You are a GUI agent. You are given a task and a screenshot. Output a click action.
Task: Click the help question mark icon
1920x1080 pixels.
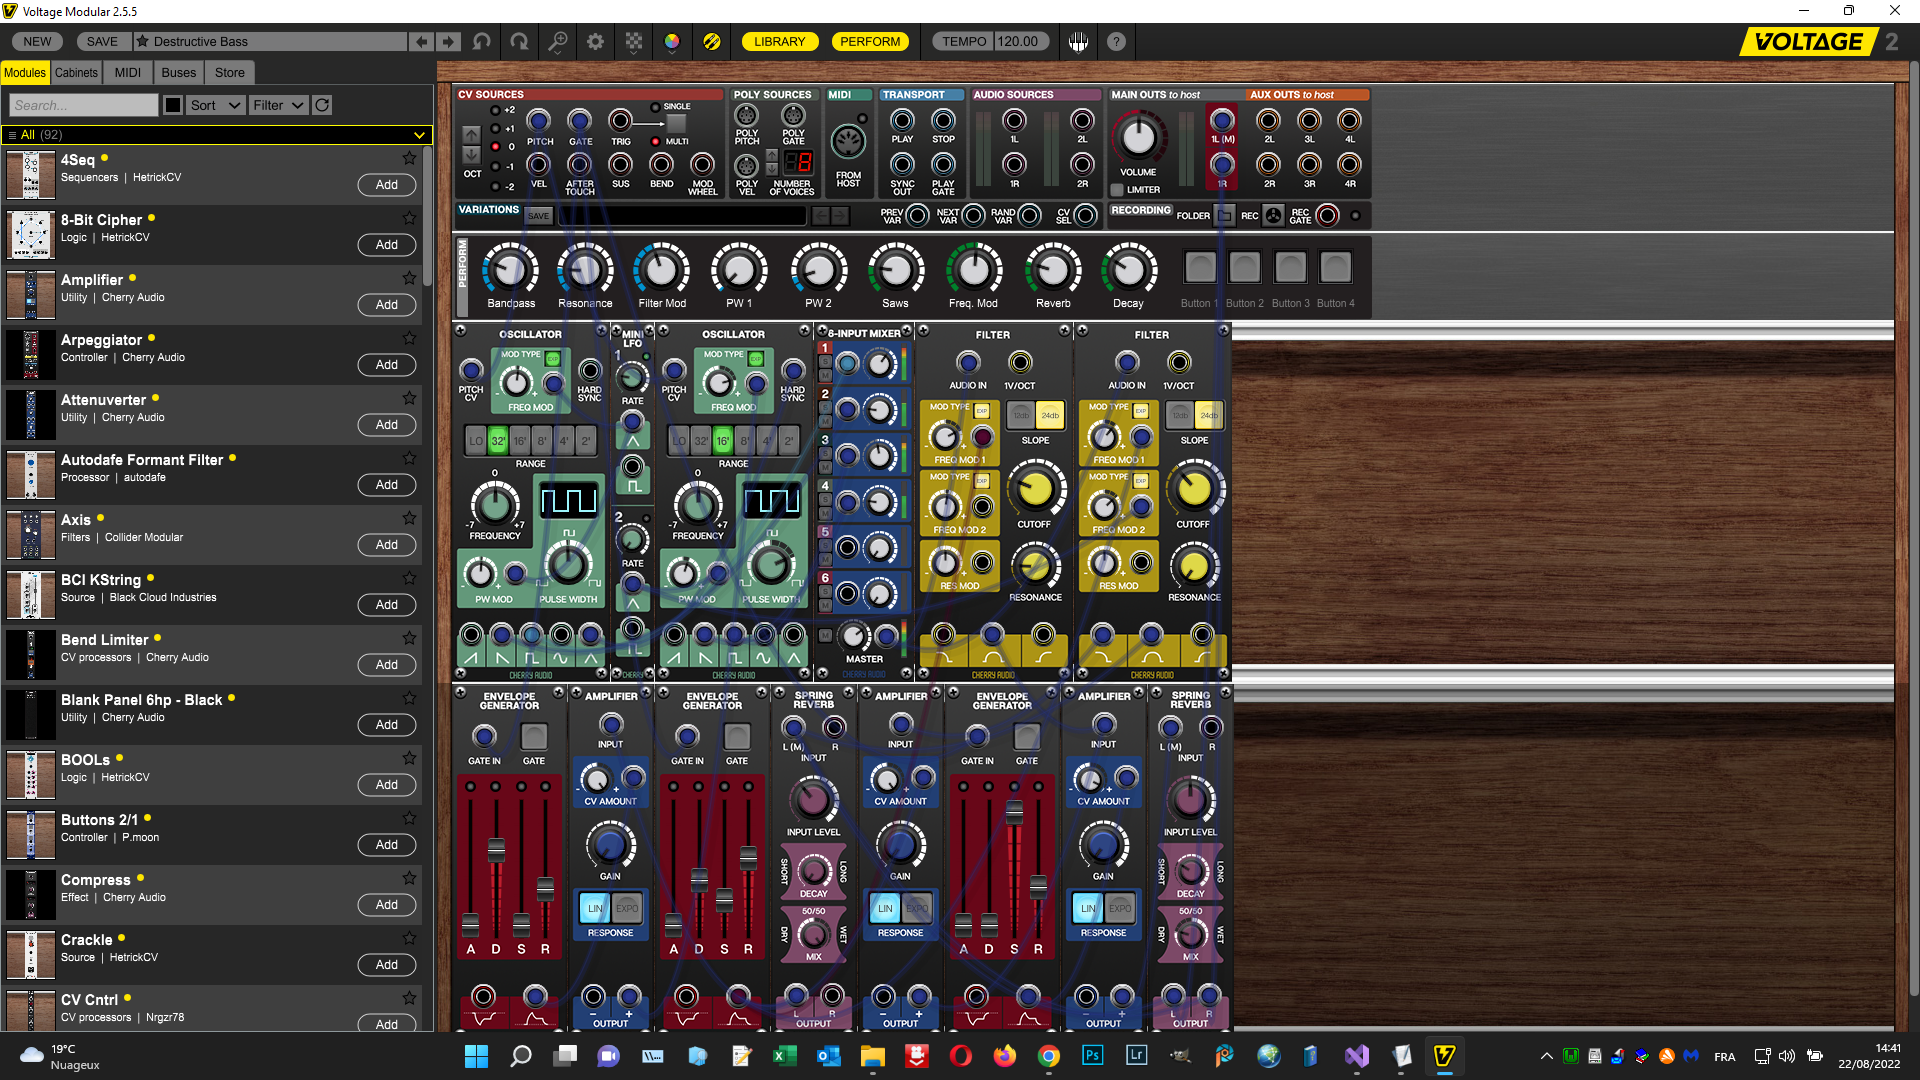coord(1117,41)
